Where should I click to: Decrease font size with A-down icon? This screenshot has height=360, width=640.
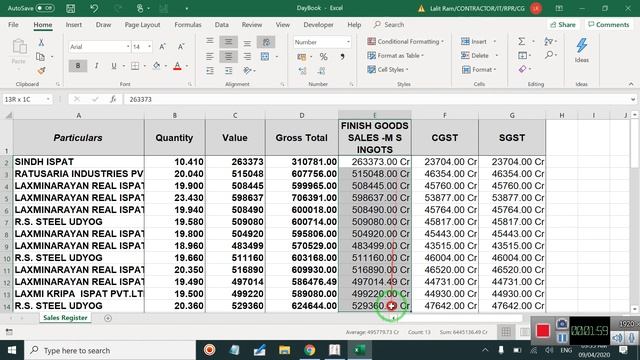pos(181,47)
